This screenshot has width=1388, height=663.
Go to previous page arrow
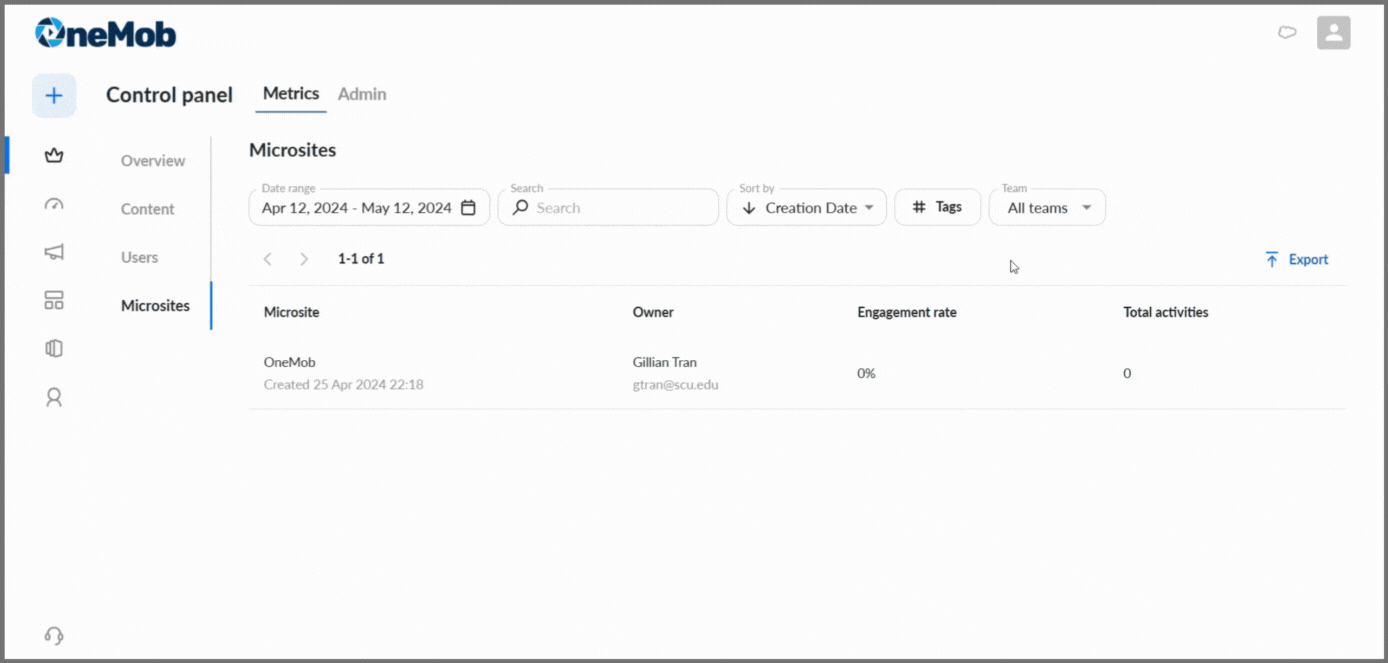click(x=267, y=259)
